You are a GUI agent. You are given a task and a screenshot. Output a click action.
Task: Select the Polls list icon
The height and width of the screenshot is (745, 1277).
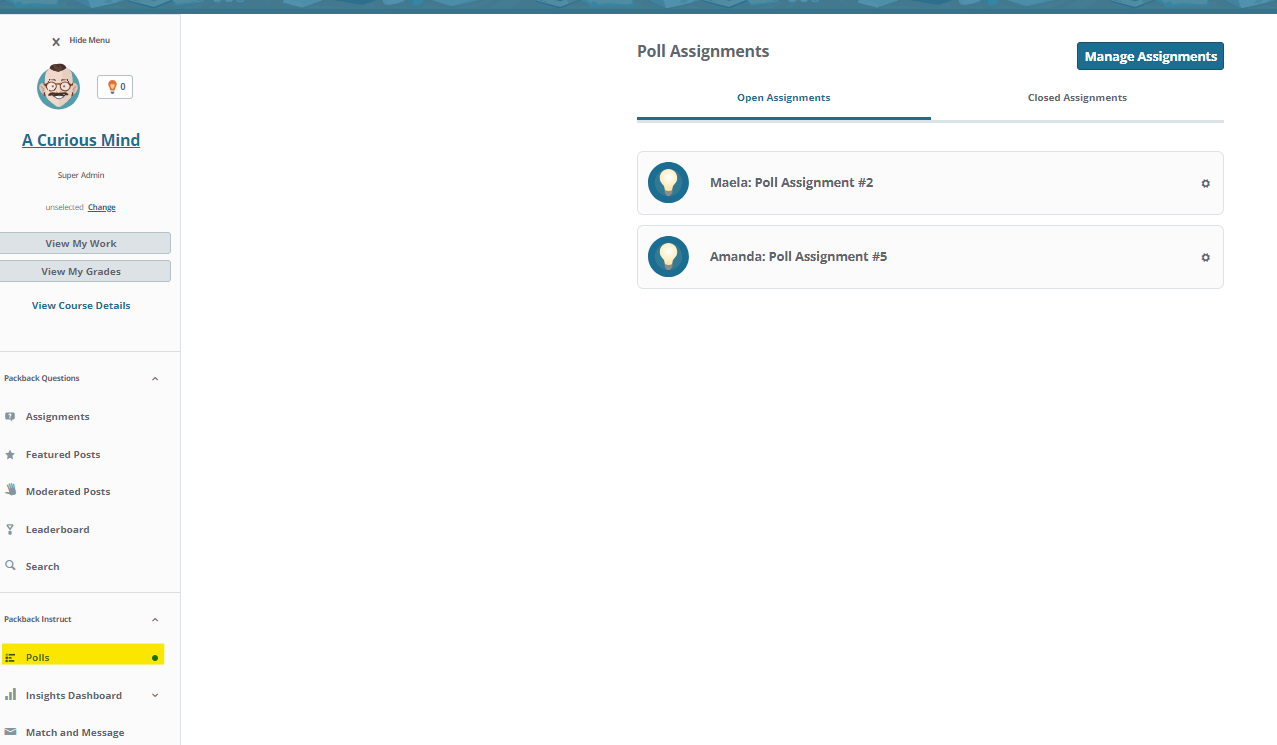10,657
